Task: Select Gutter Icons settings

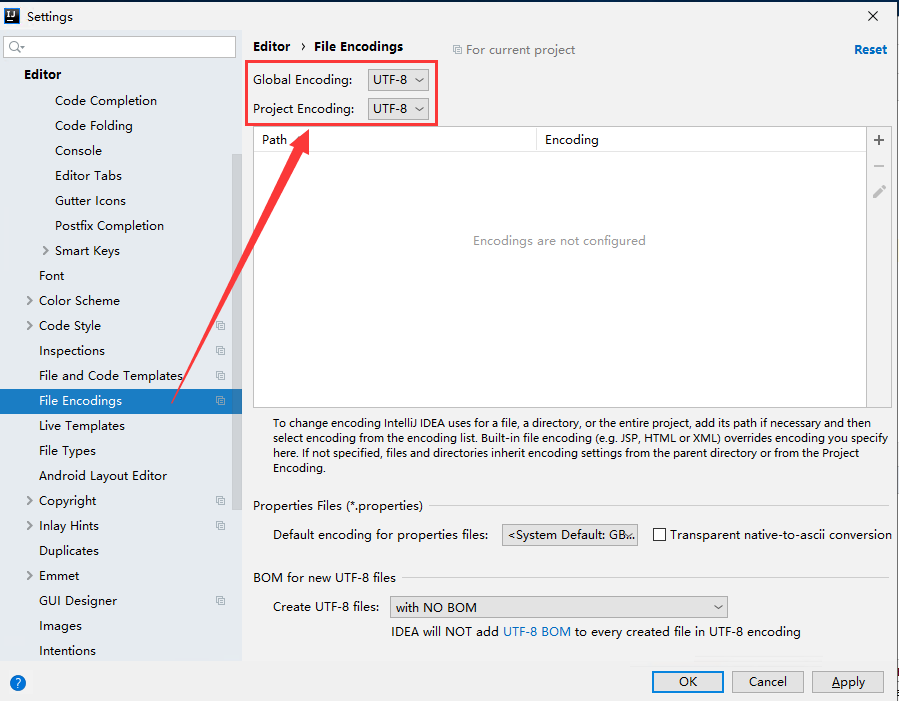Action: click(90, 201)
